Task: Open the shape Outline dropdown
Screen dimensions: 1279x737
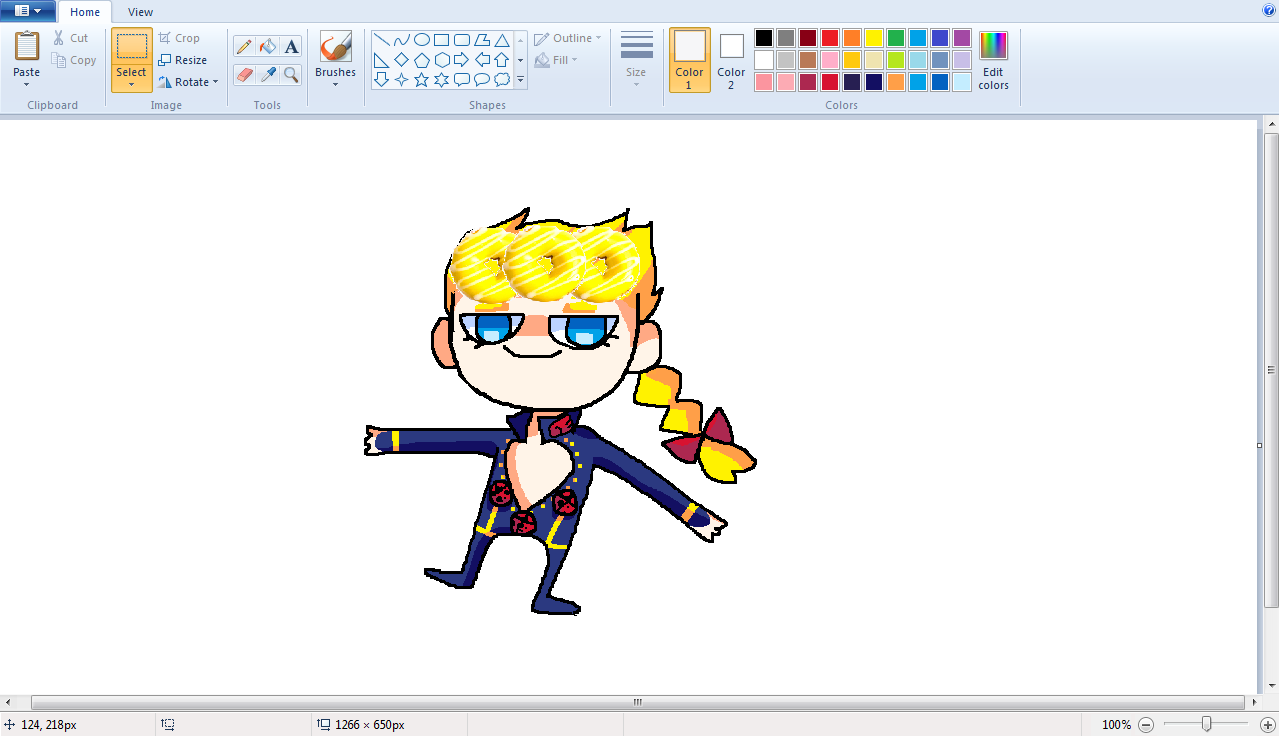Action: tap(568, 38)
